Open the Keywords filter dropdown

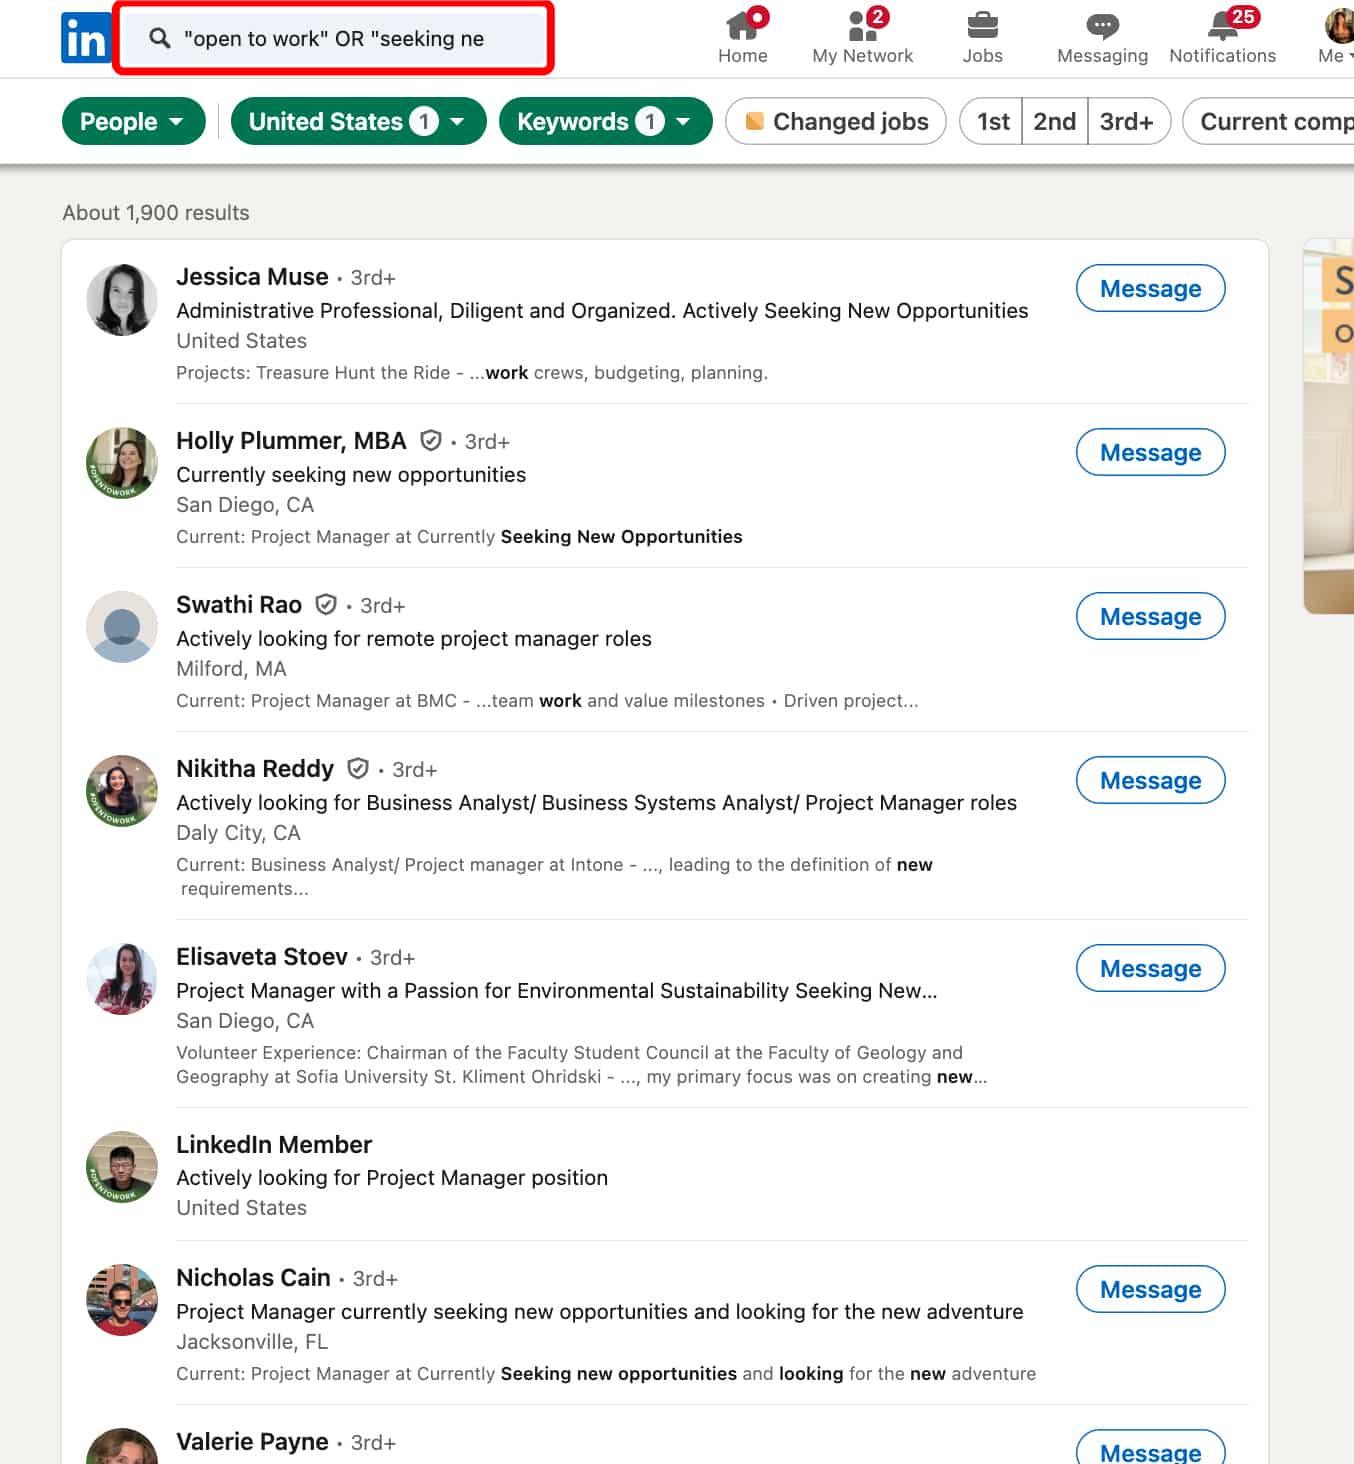605,121
